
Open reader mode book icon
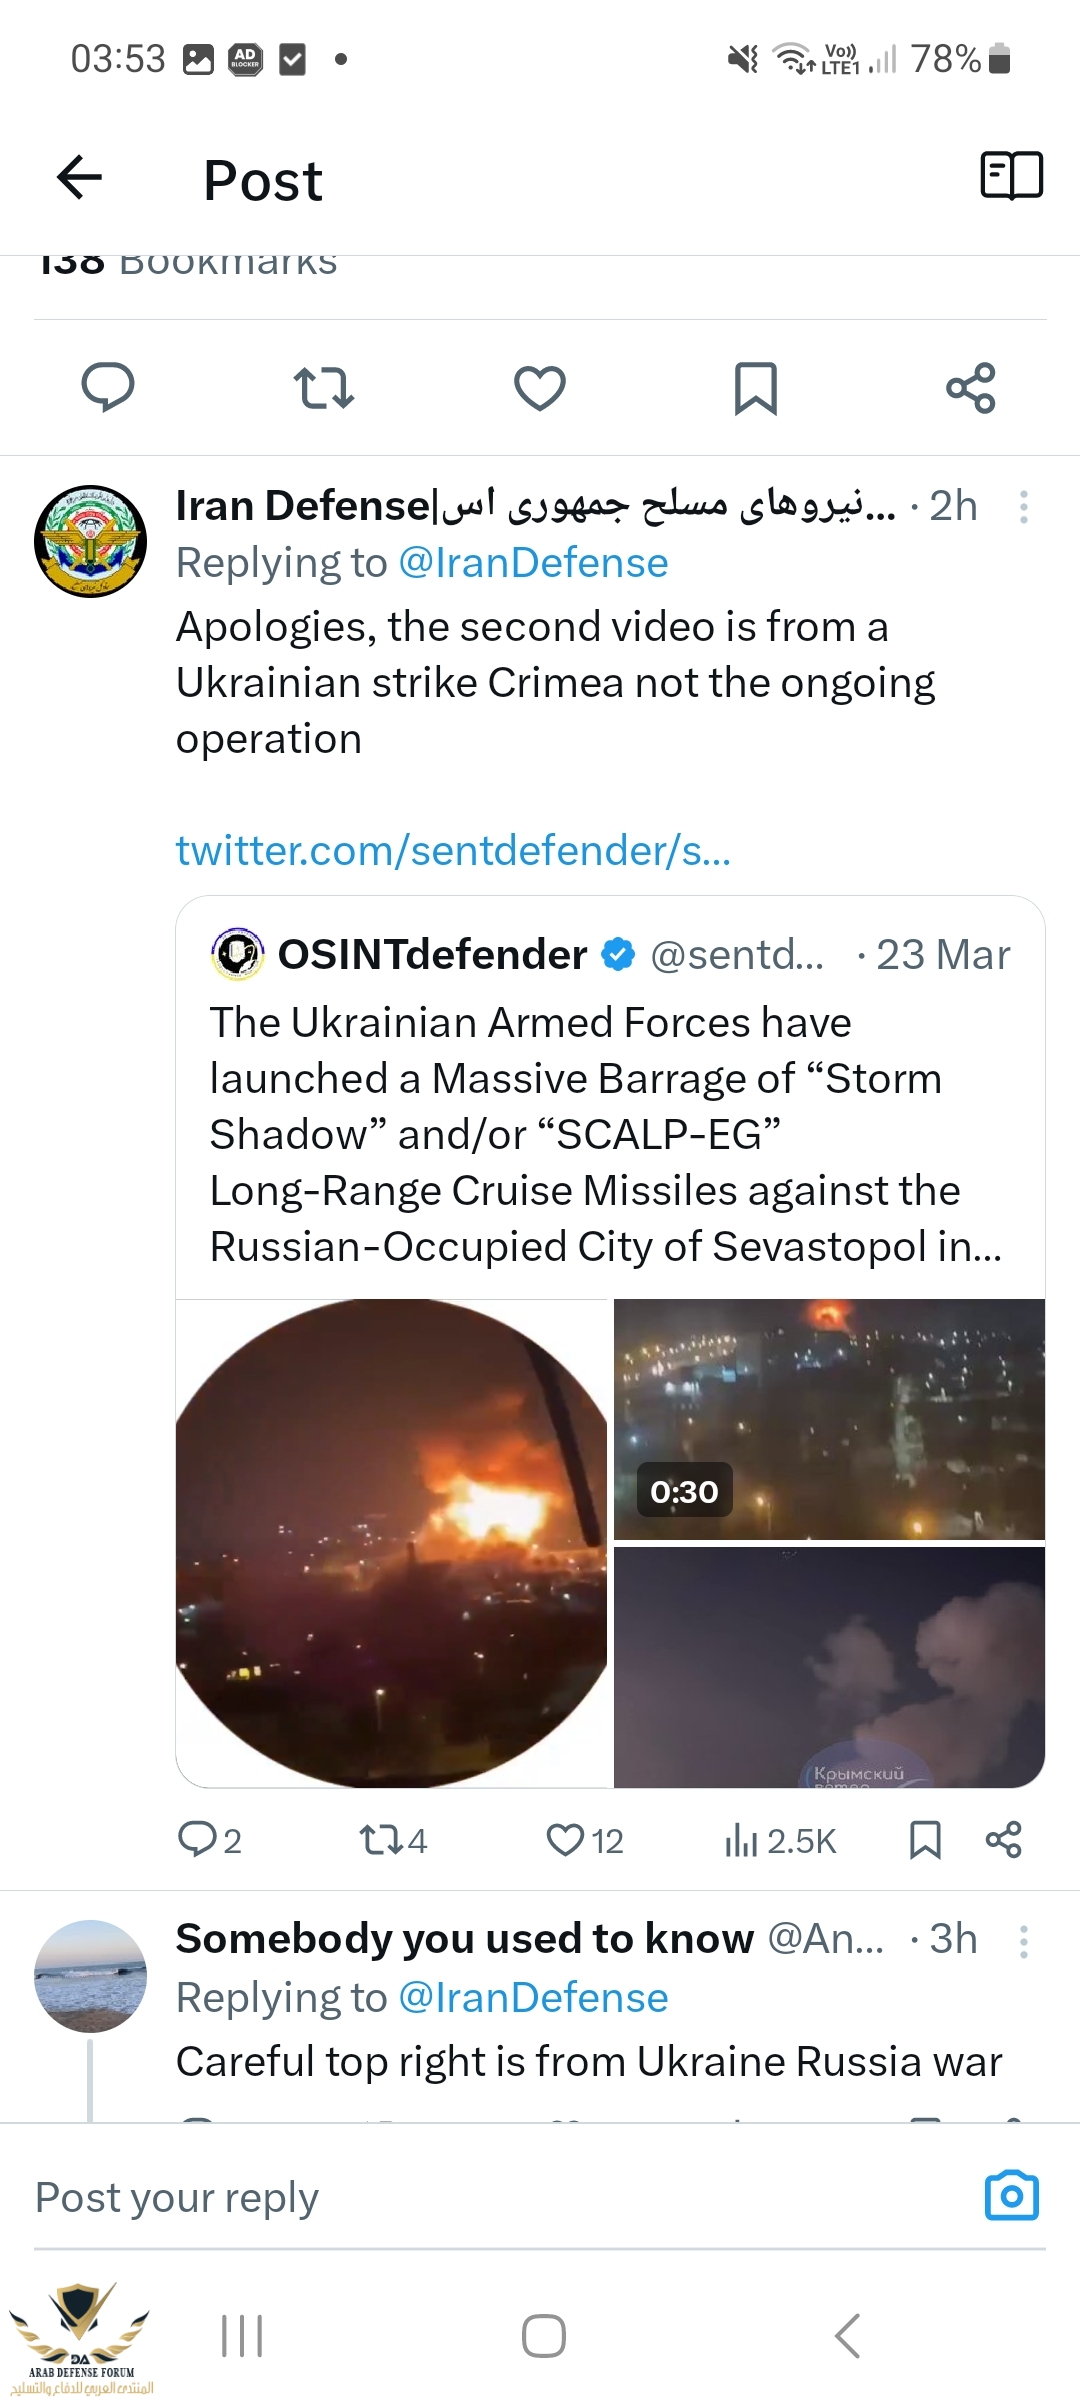(x=1011, y=176)
